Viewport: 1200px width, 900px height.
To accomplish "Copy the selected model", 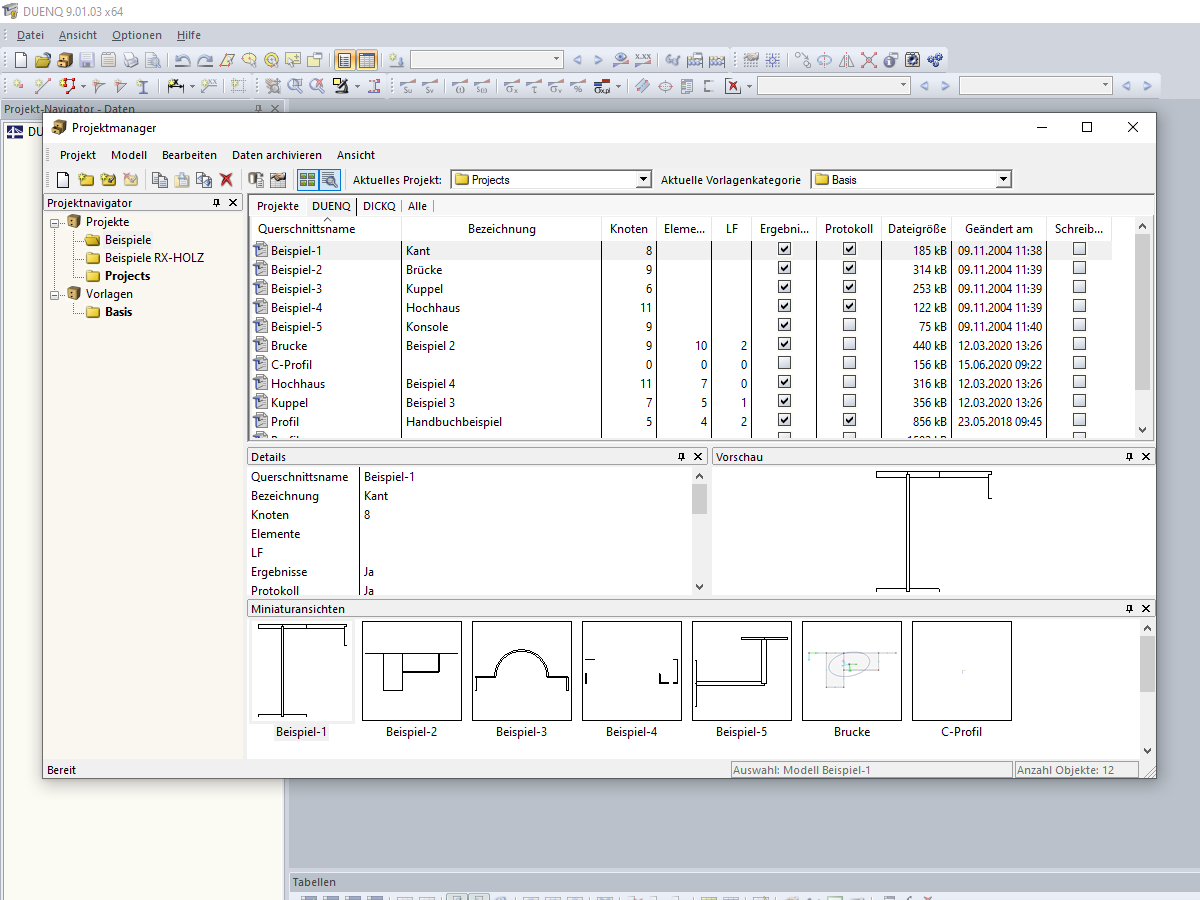I will coord(161,180).
